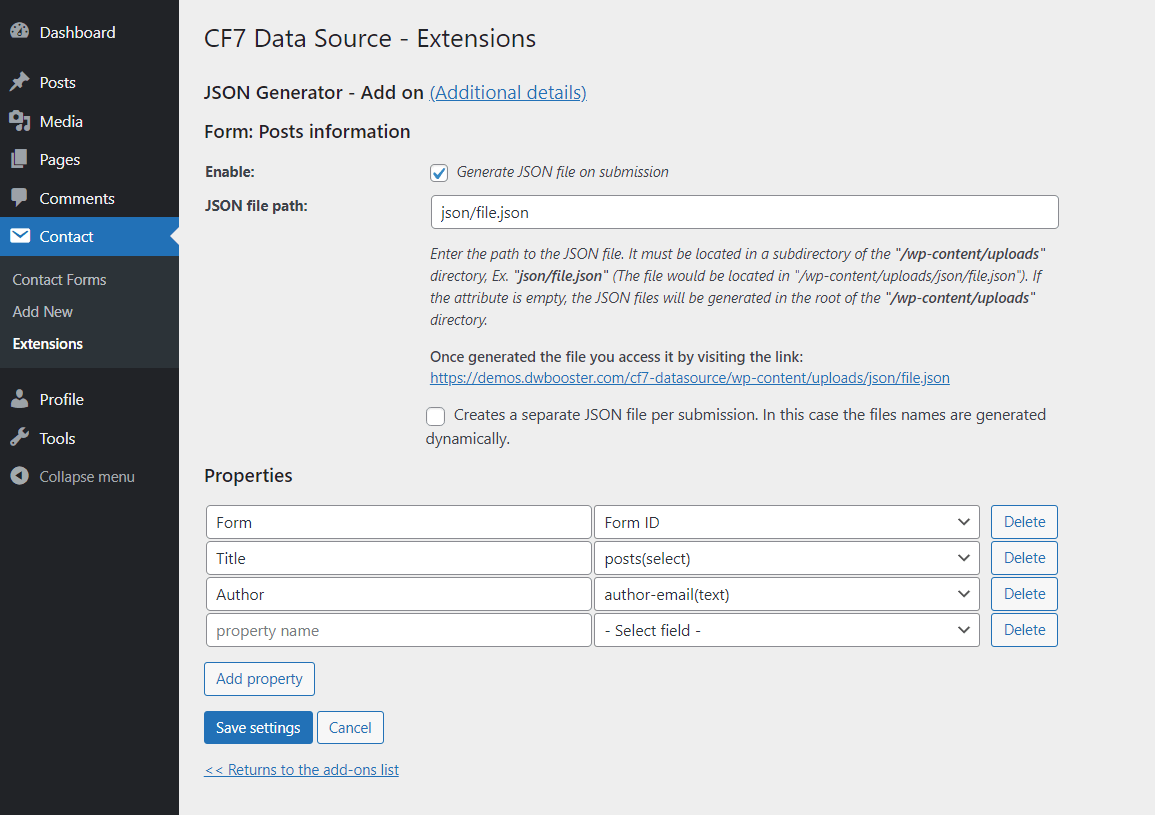Expand the posts(select) dropdown
The image size is (1155, 815).
coord(786,558)
